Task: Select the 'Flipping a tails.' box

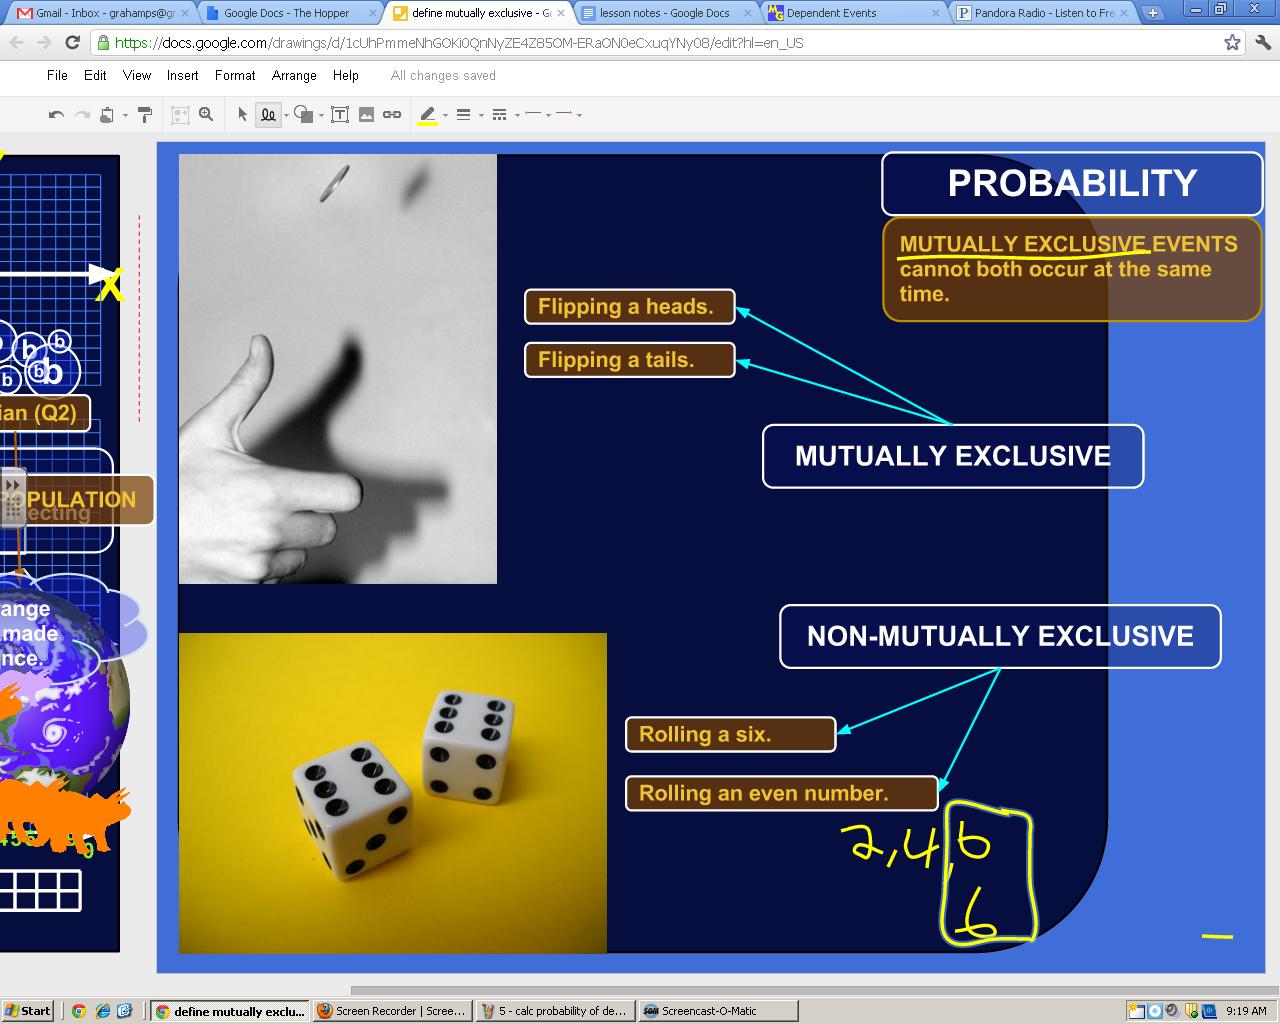Action: 629,360
